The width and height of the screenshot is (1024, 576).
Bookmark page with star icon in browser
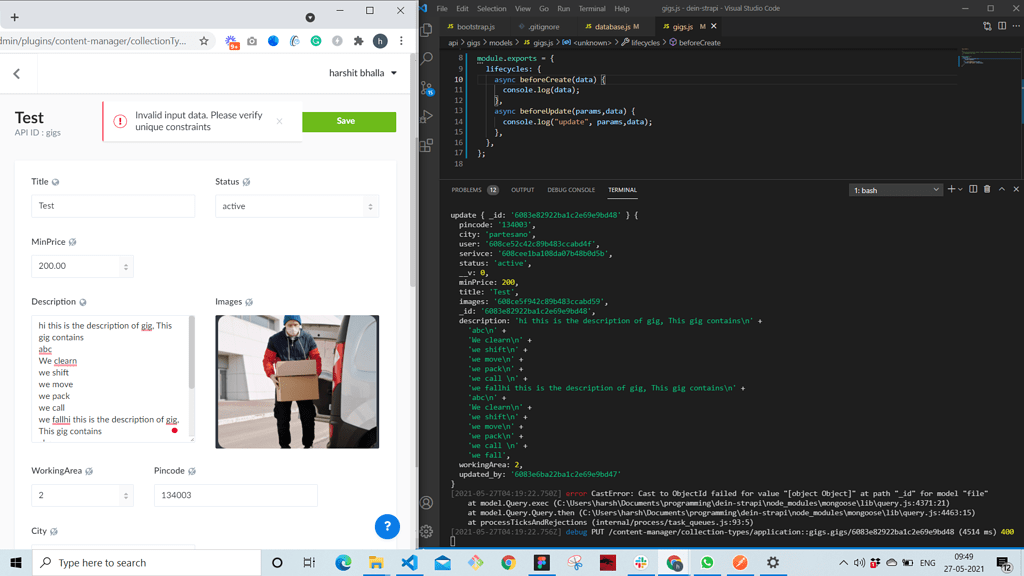204,40
